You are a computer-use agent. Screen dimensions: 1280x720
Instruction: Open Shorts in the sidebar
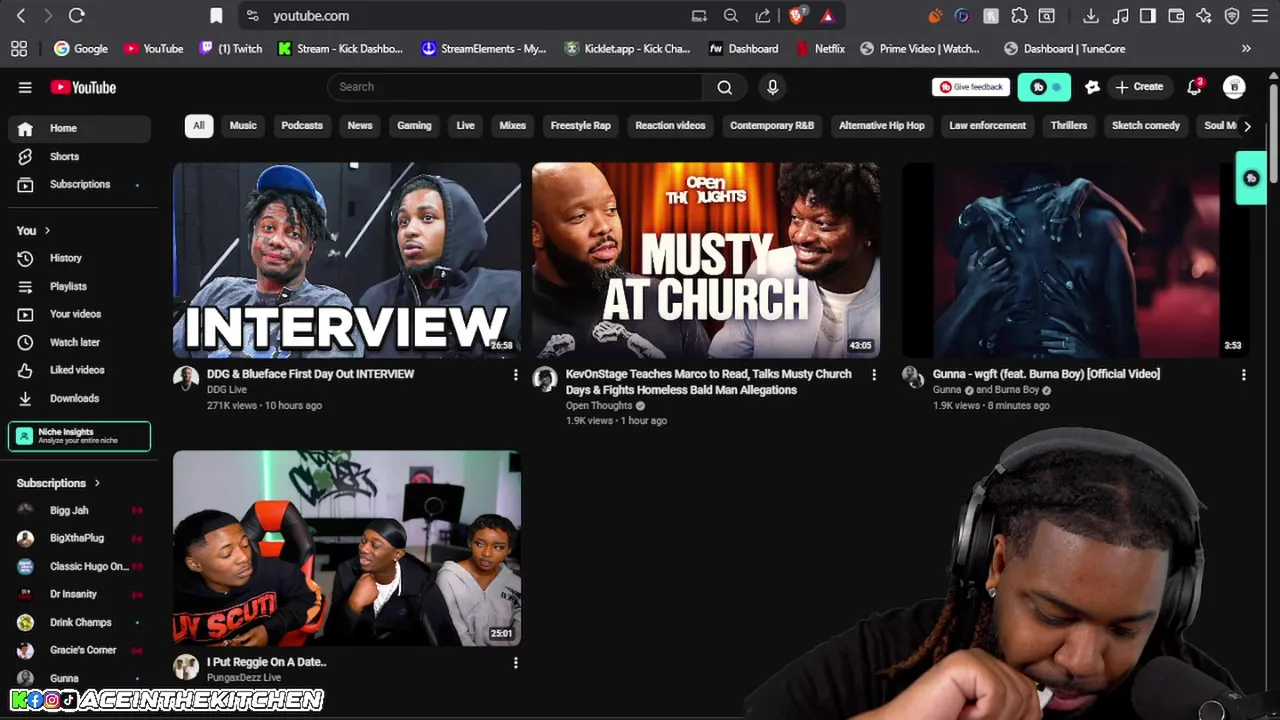(80, 156)
